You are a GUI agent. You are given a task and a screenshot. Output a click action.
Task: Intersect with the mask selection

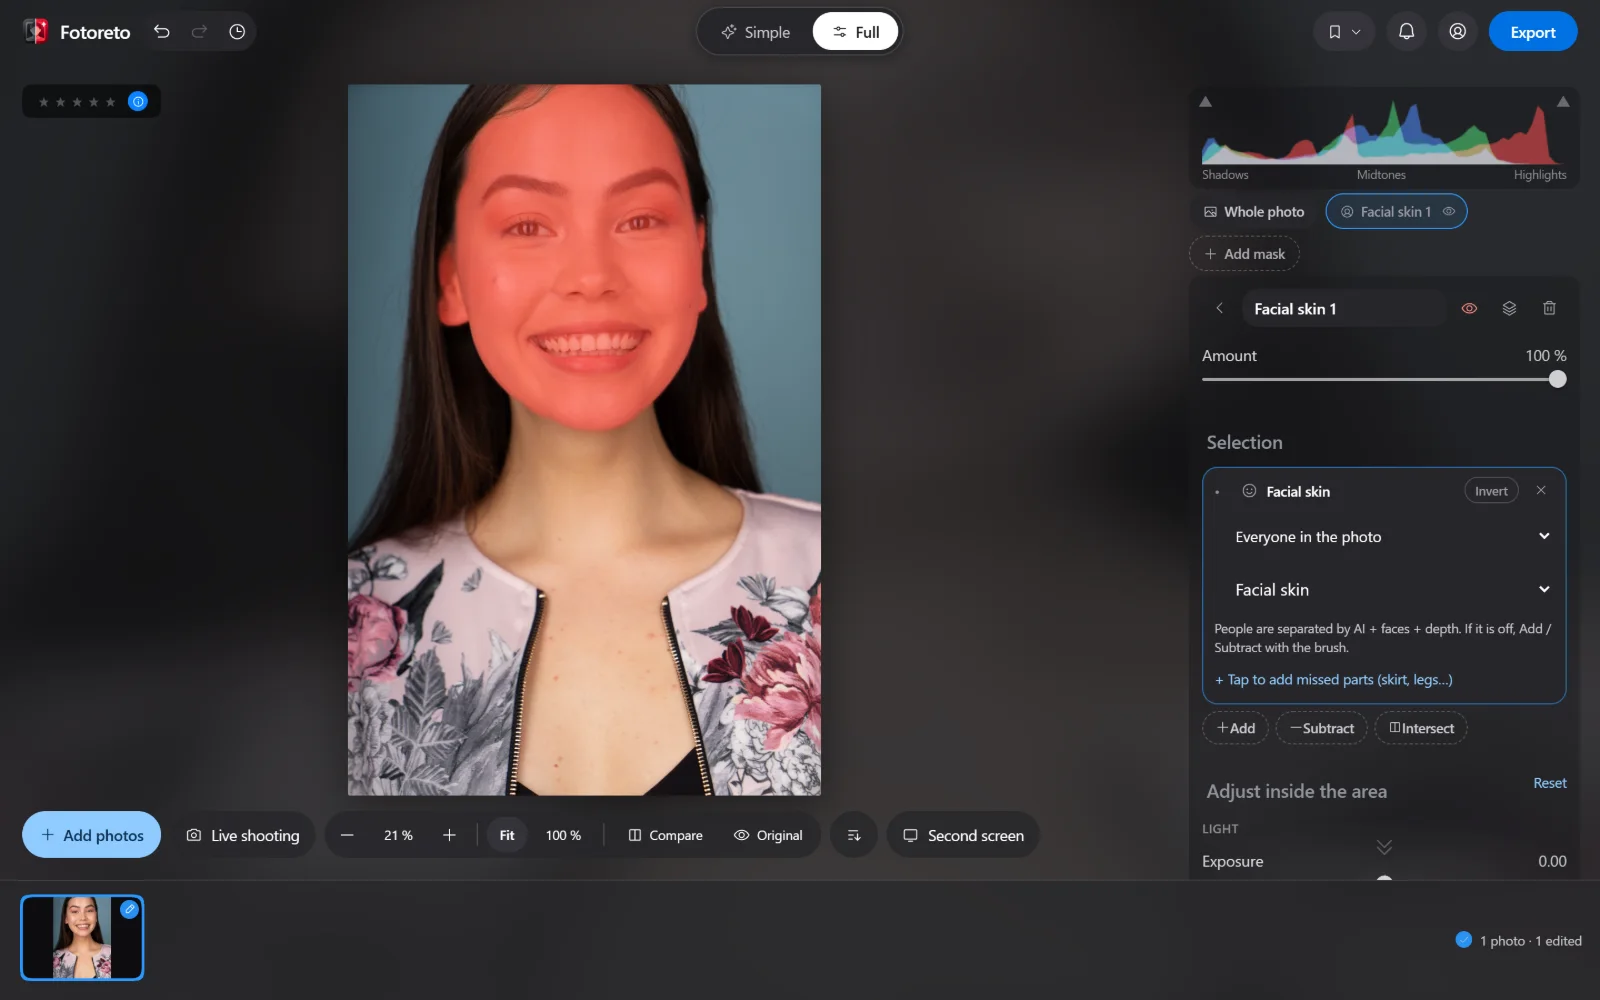coord(1421,728)
